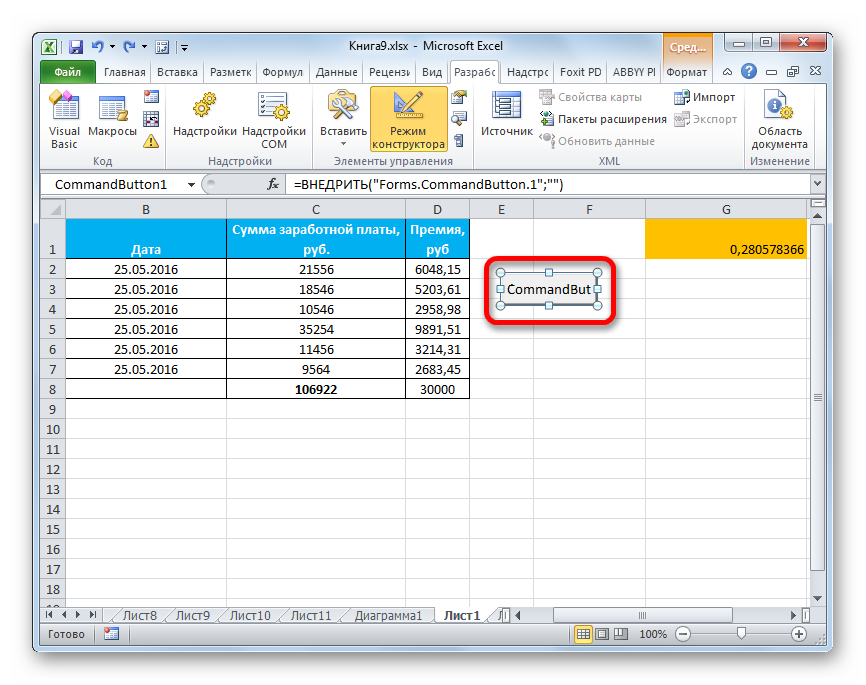
Task: Click the insert function fx icon
Action: click(x=272, y=185)
